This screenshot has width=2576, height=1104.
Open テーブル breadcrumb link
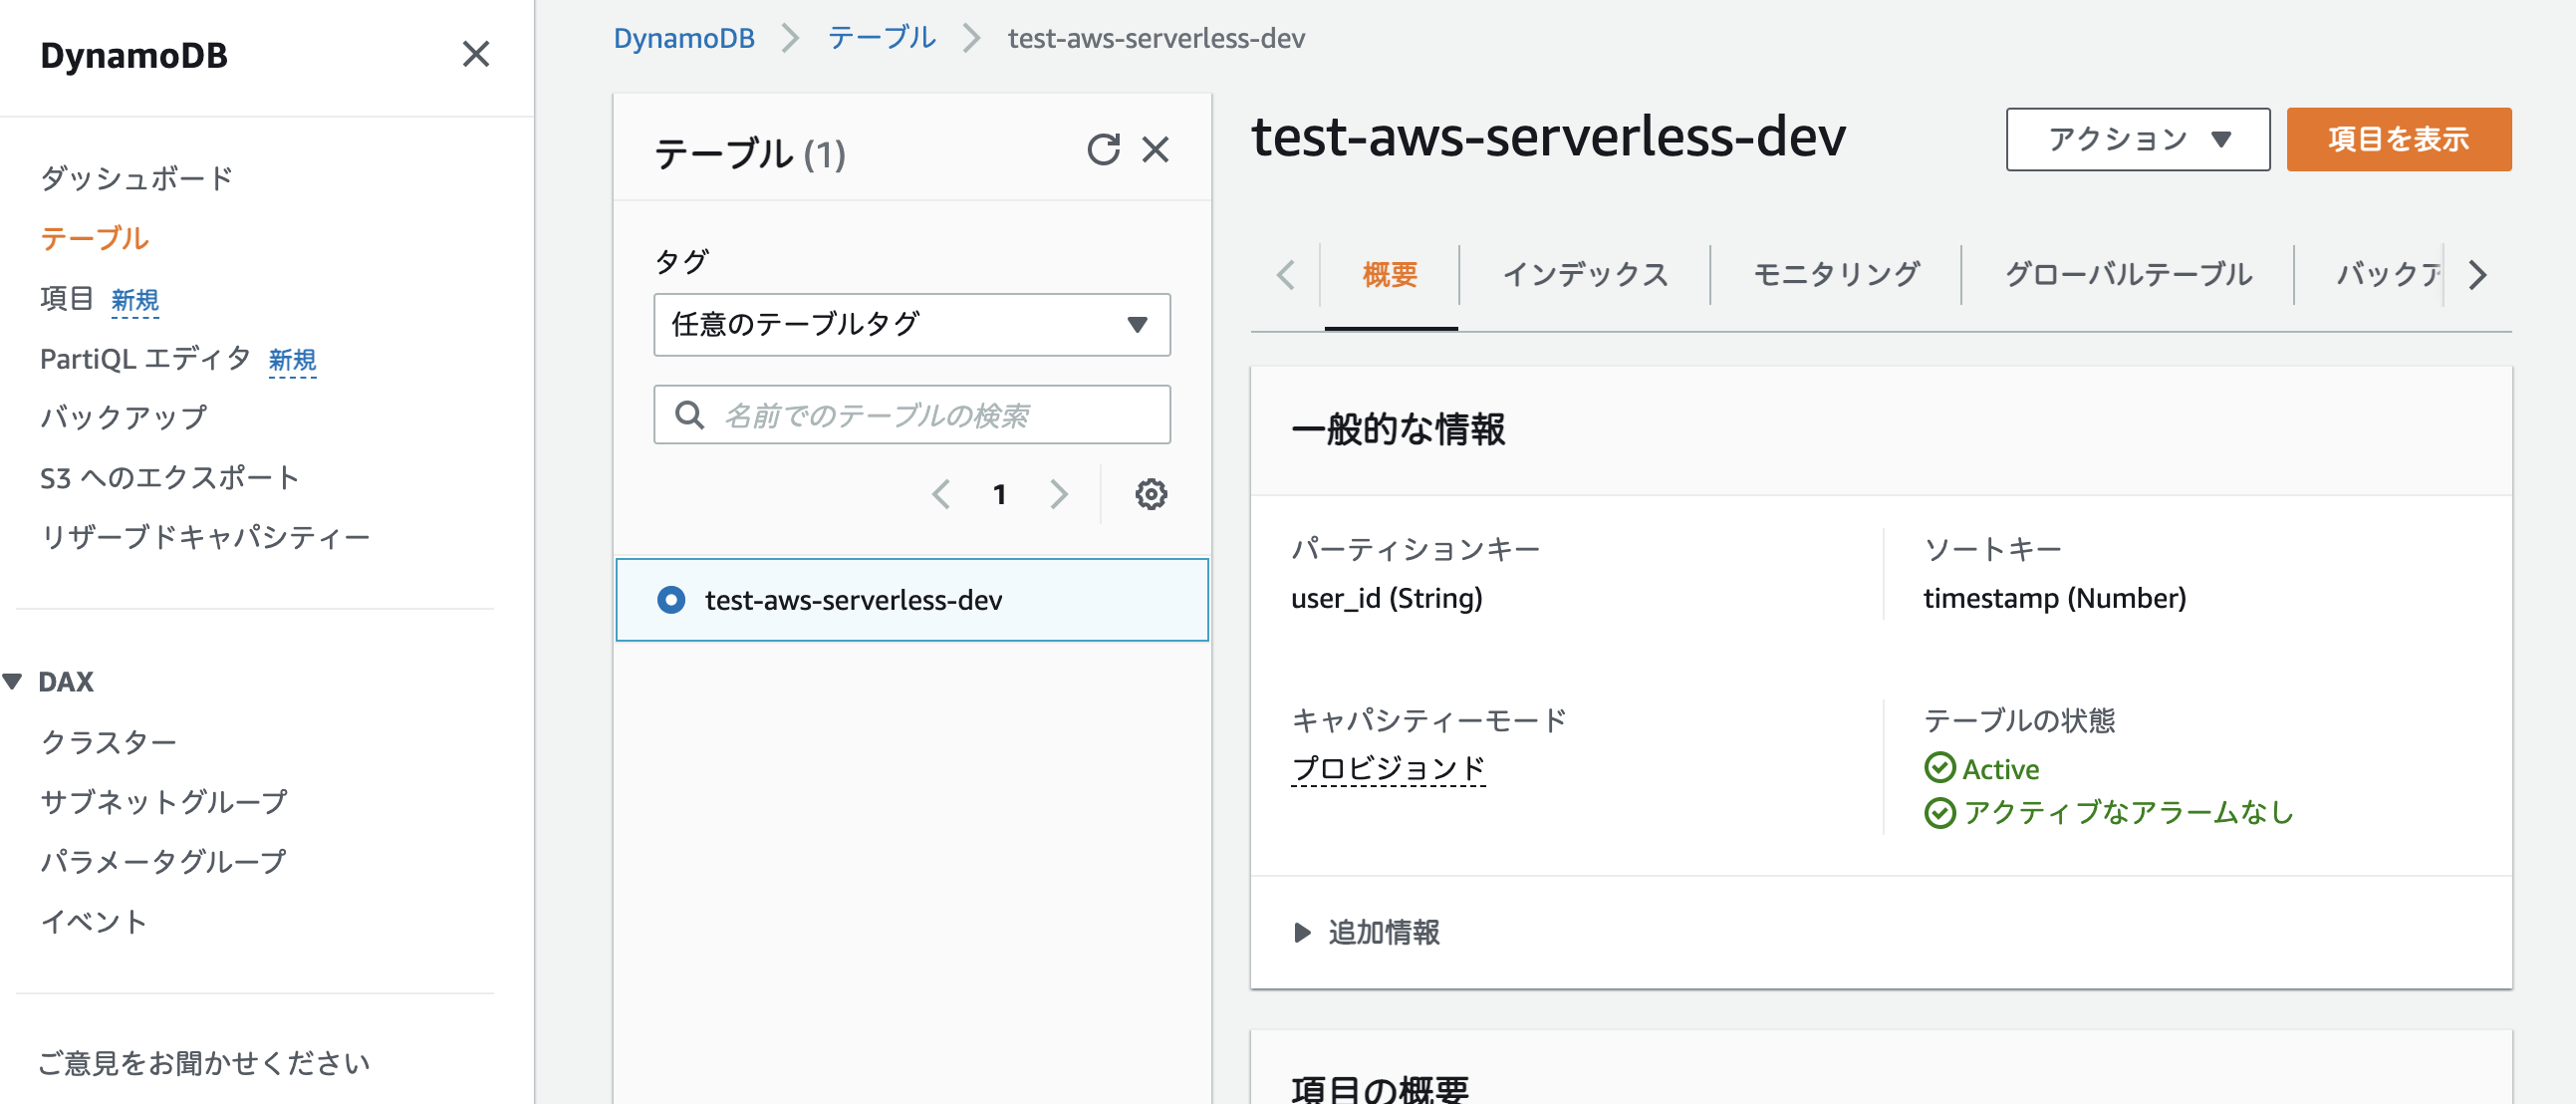tap(882, 38)
